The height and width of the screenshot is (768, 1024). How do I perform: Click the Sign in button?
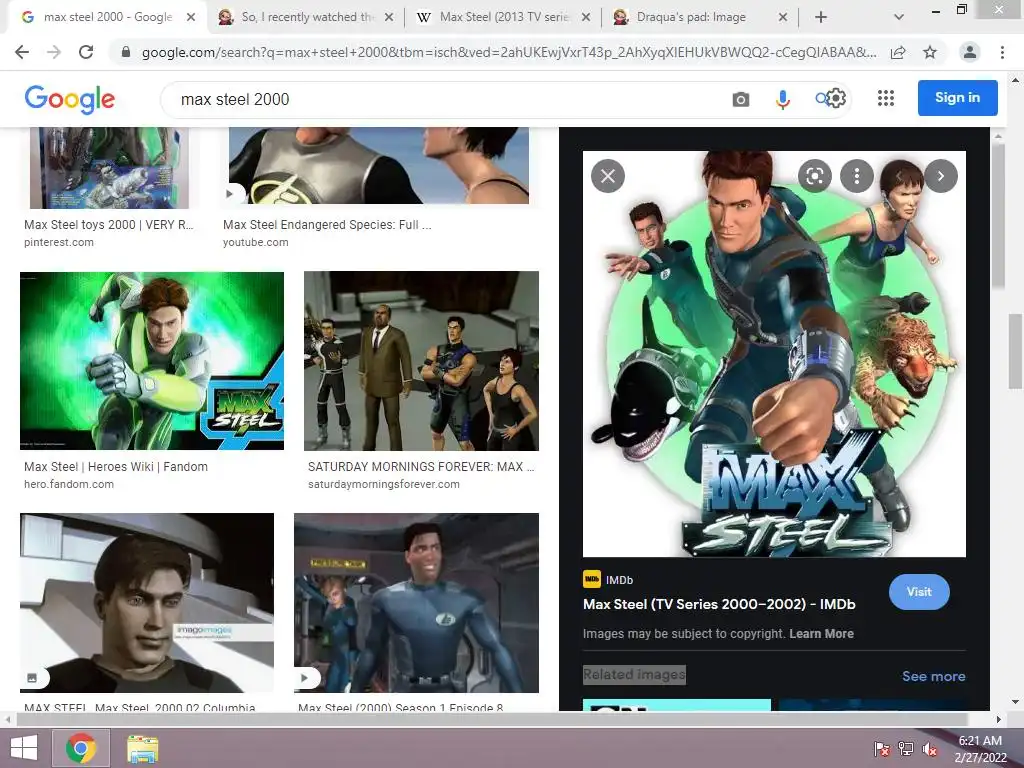coord(957,97)
